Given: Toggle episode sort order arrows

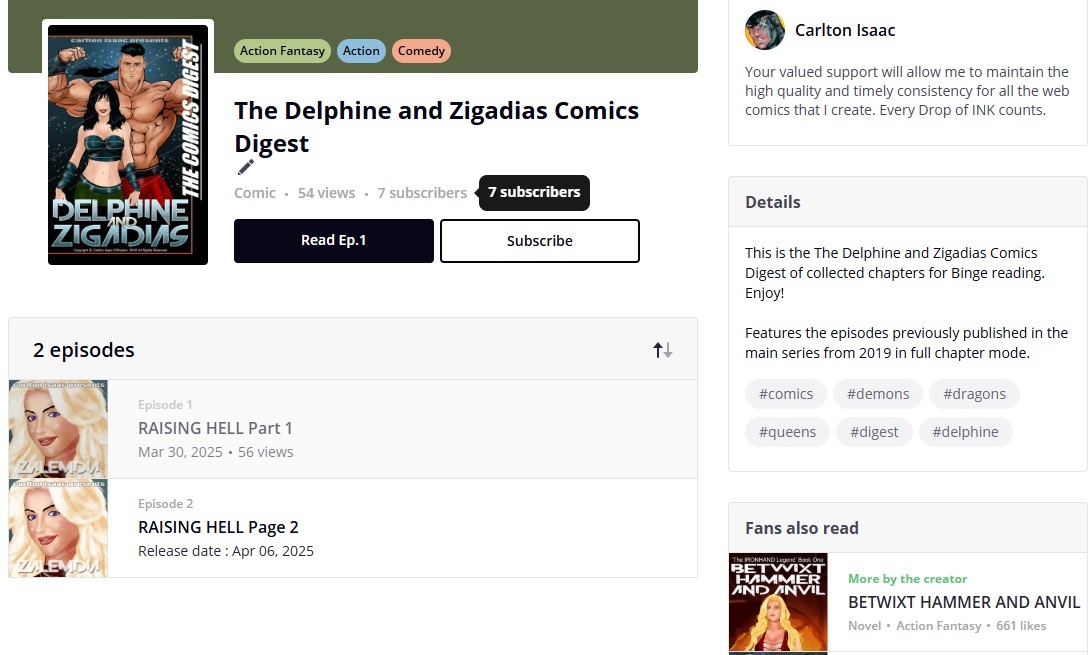Looking at the screenshot, I should [663, 350].
